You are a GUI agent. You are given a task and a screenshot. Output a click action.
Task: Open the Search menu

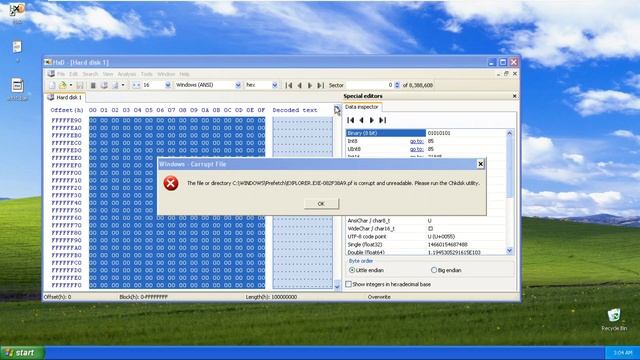click(90, 74)
